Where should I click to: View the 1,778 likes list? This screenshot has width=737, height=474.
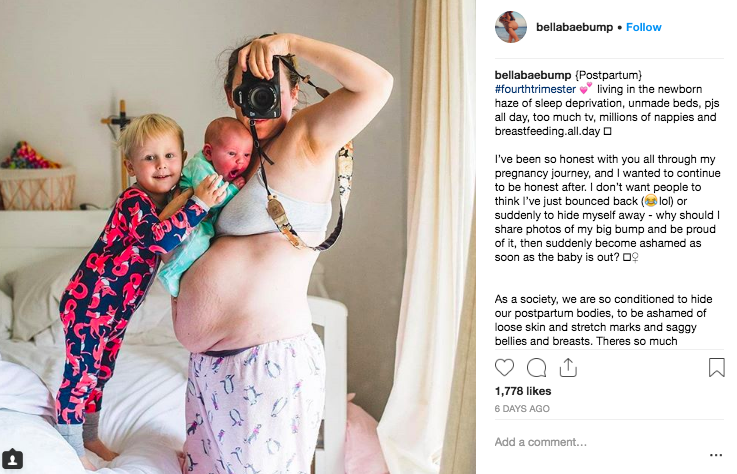[523, 391]
